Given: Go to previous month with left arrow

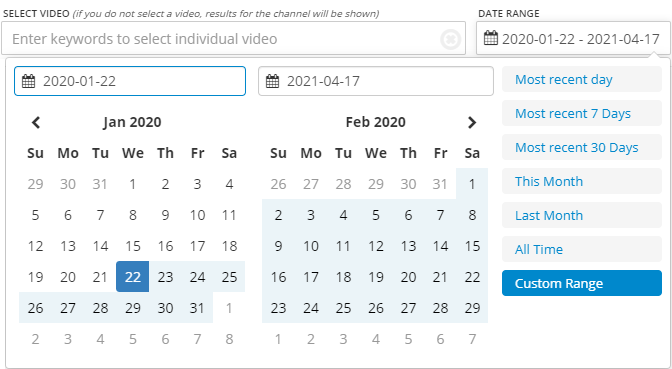Looking at the screenshot, I should point(36,123).
